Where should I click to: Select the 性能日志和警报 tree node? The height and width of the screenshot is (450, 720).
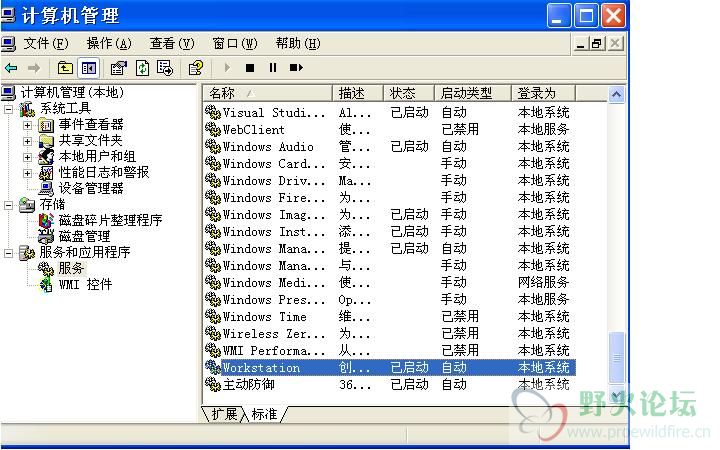pyautogui.click(x=104, y=173)
